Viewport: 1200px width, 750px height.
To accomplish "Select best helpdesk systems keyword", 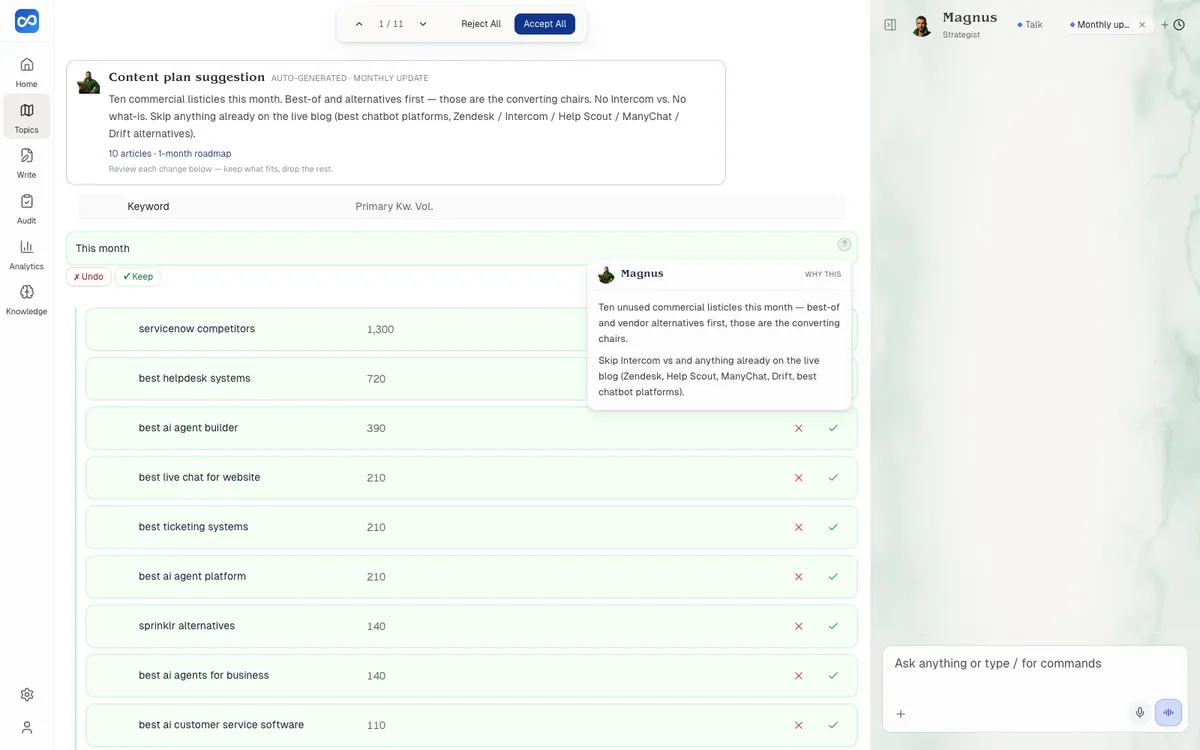I will point(194,378).
